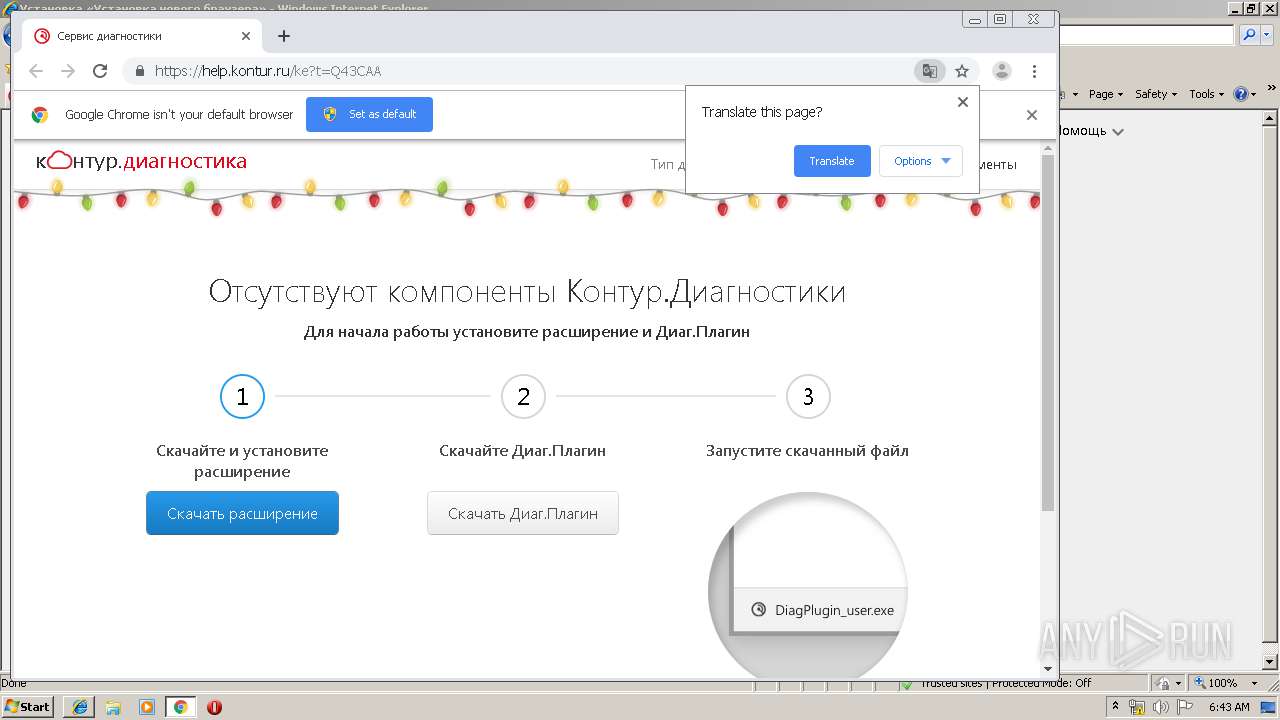Image resolution: width=1280 pixels, height=720 pixels.
Task: Open a new Chrome tab
Action: point(284,36)
